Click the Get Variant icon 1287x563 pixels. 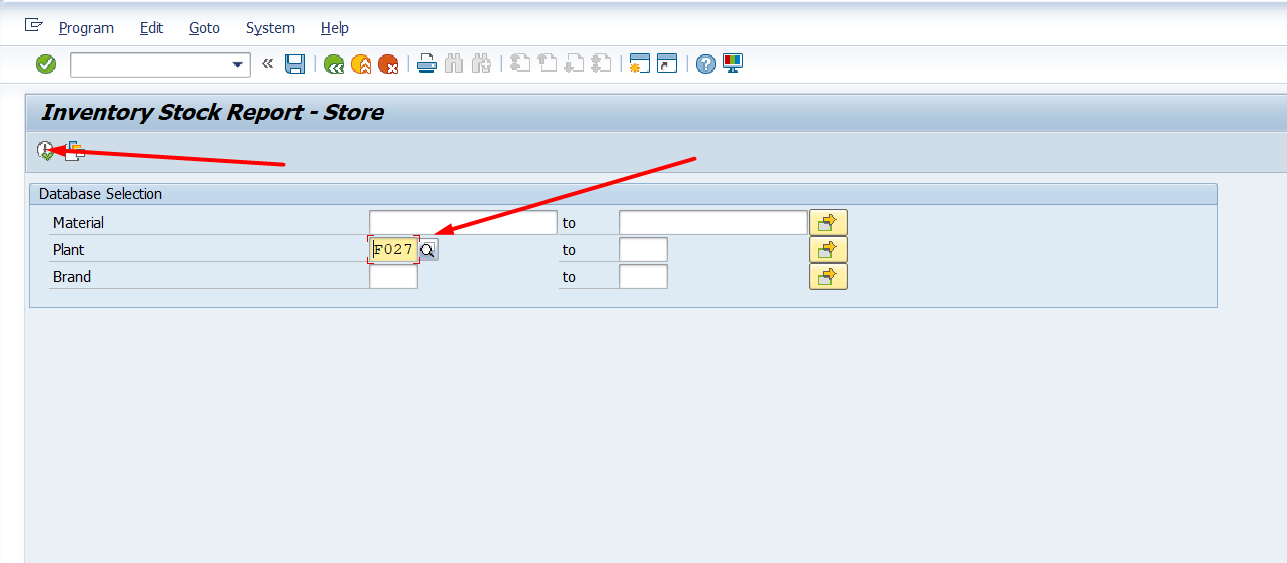(74, 151)
